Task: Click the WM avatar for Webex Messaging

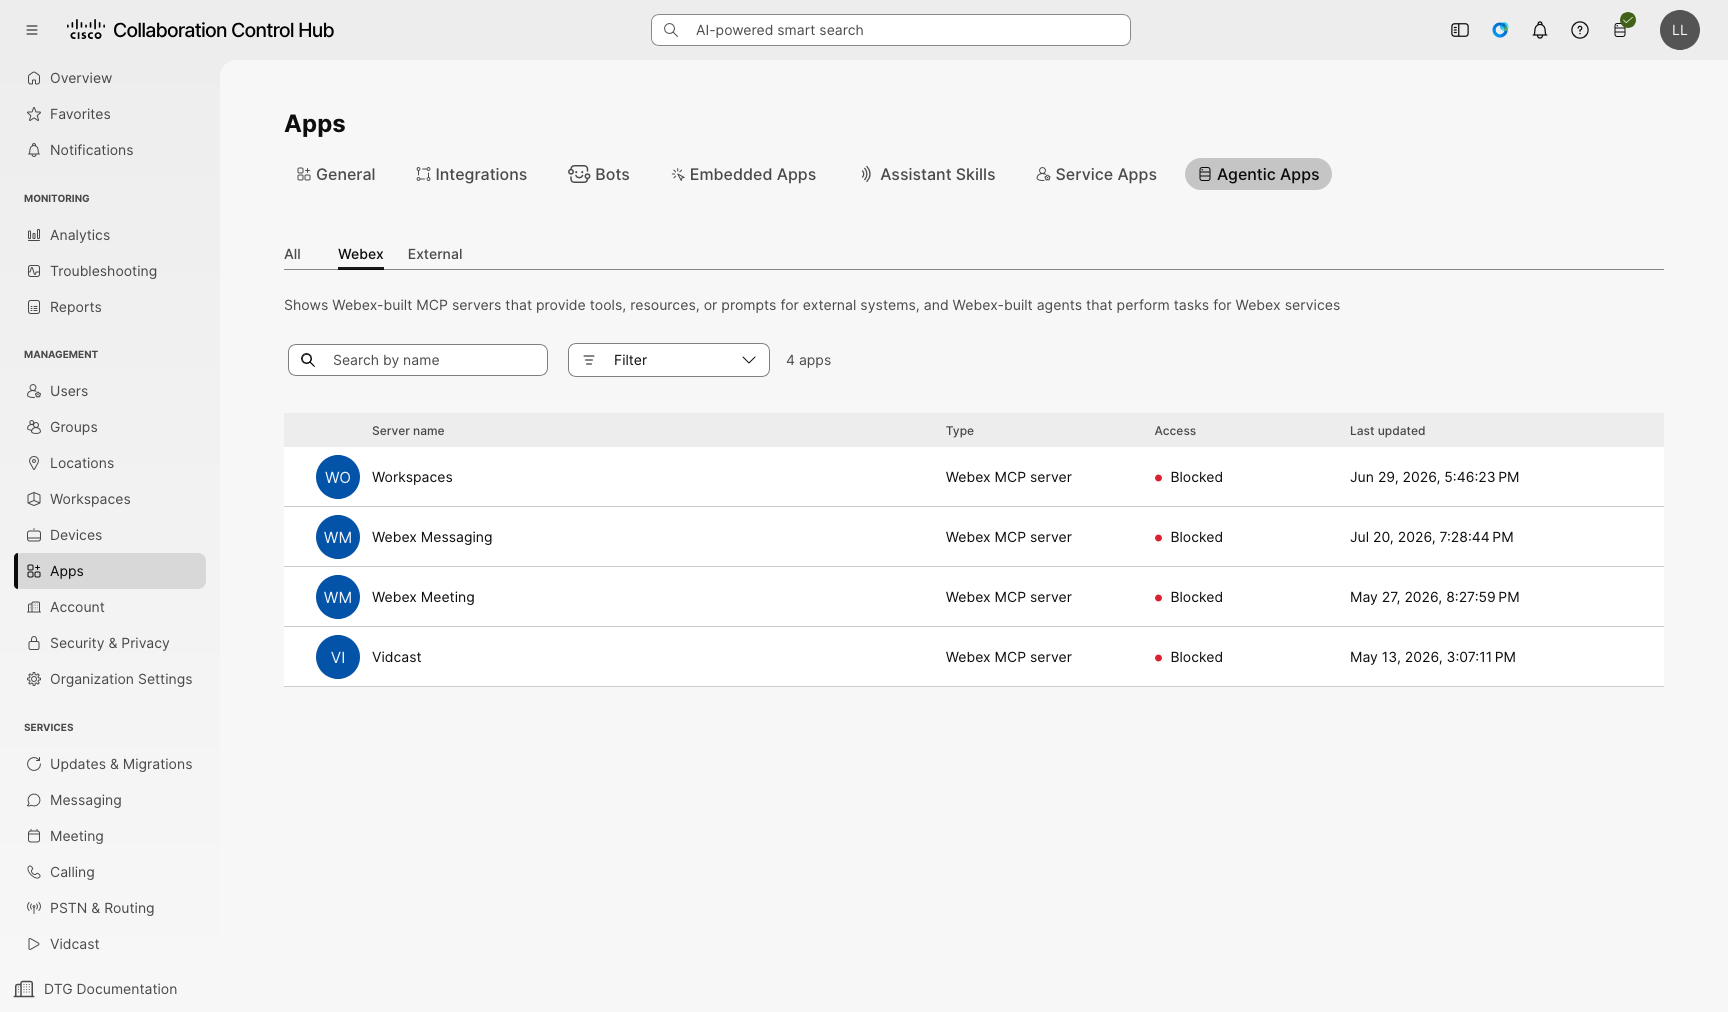Action: click(x=338, y=537)
